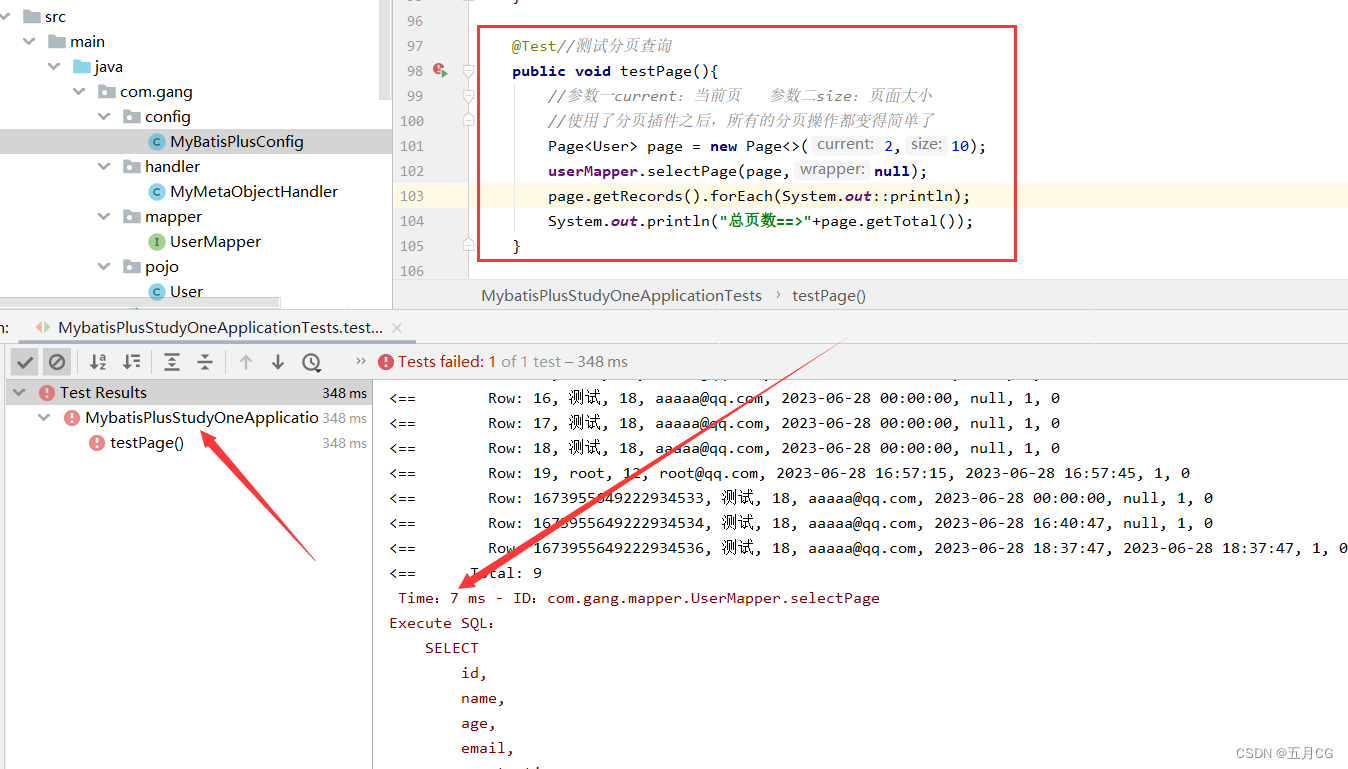Click console 'SELECT' keyword line

[x=452, y=648]
